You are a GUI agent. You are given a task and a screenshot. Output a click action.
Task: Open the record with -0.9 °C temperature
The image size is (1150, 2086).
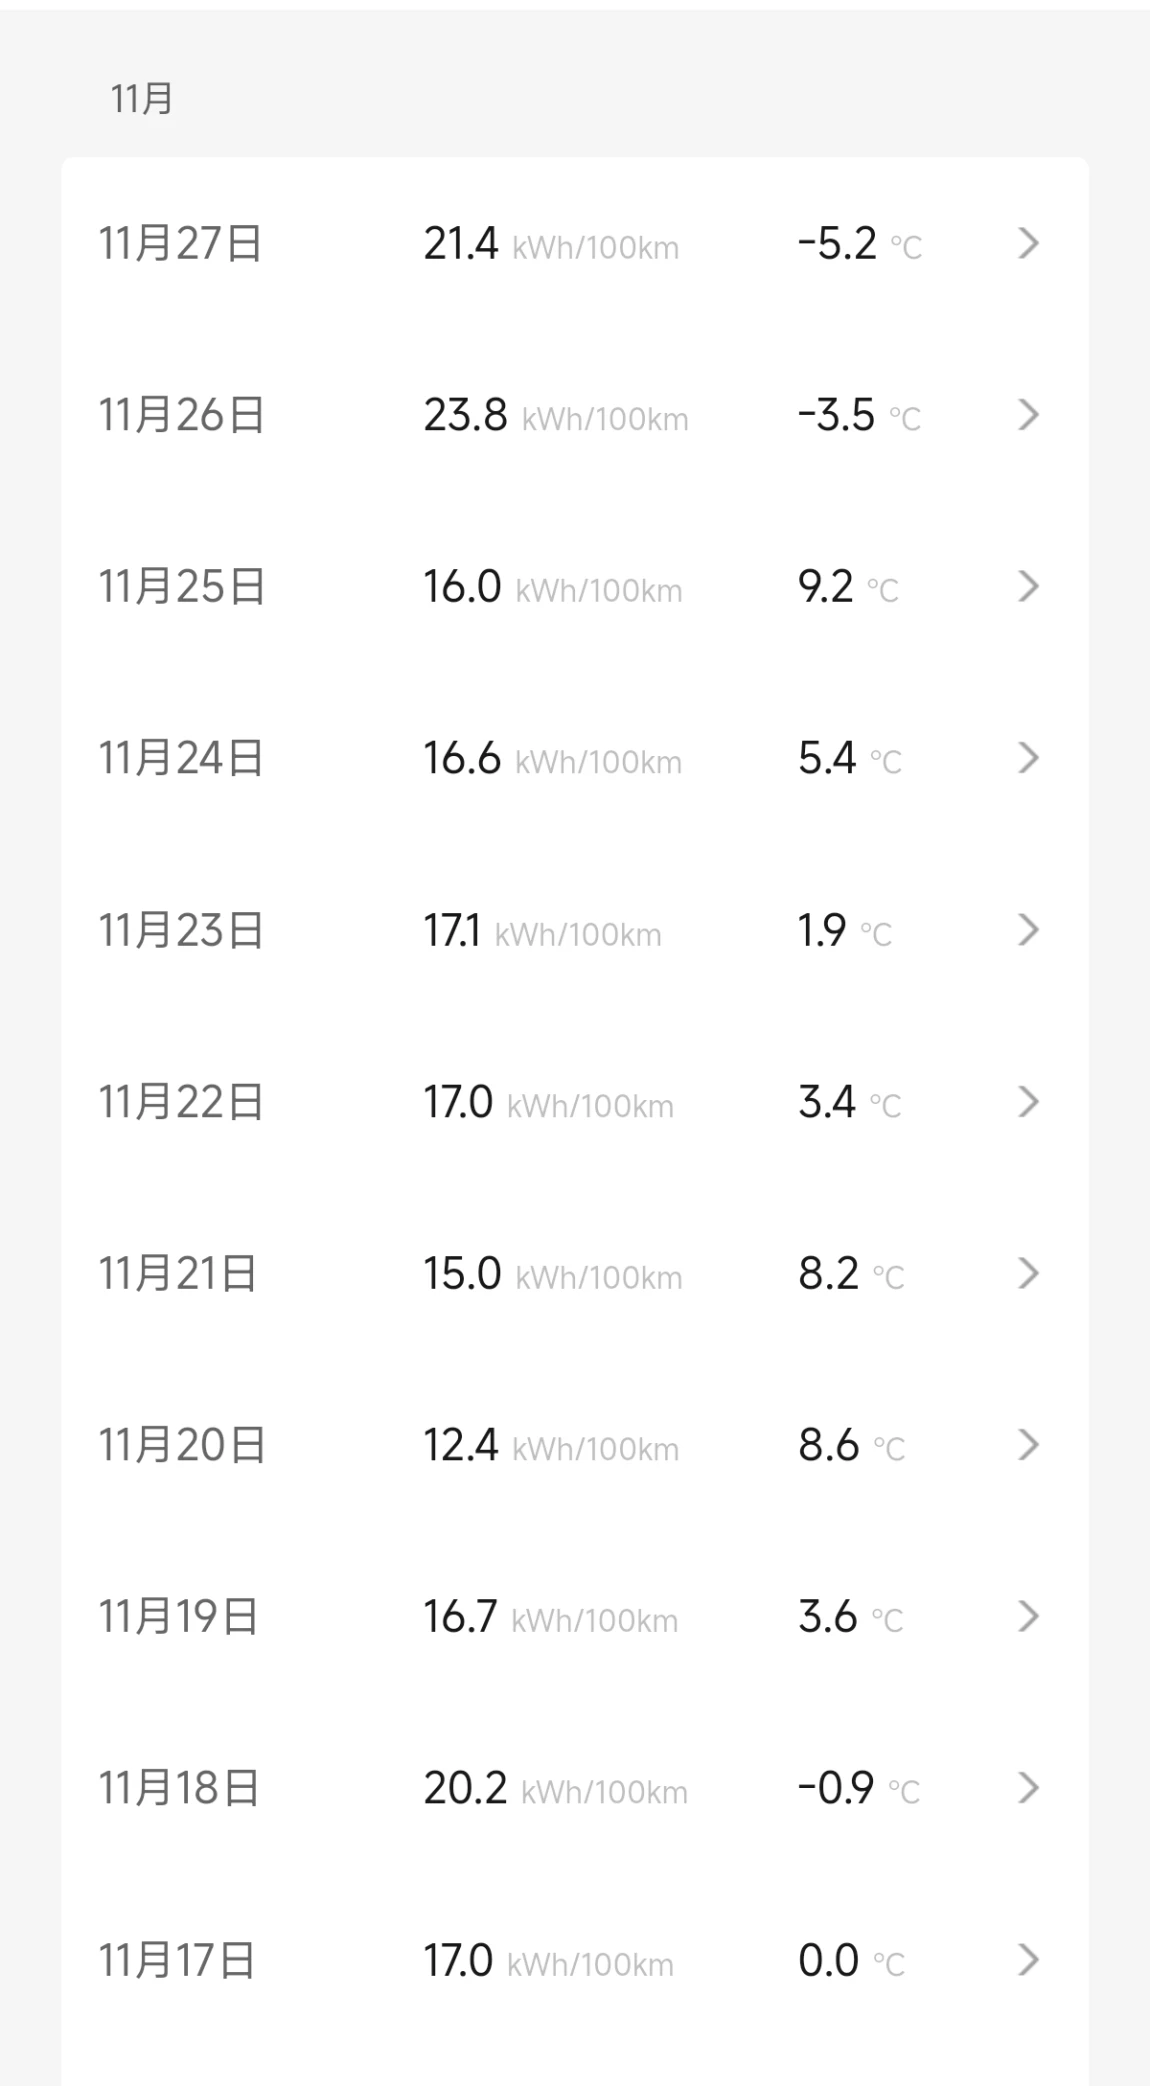(575, 1788)
